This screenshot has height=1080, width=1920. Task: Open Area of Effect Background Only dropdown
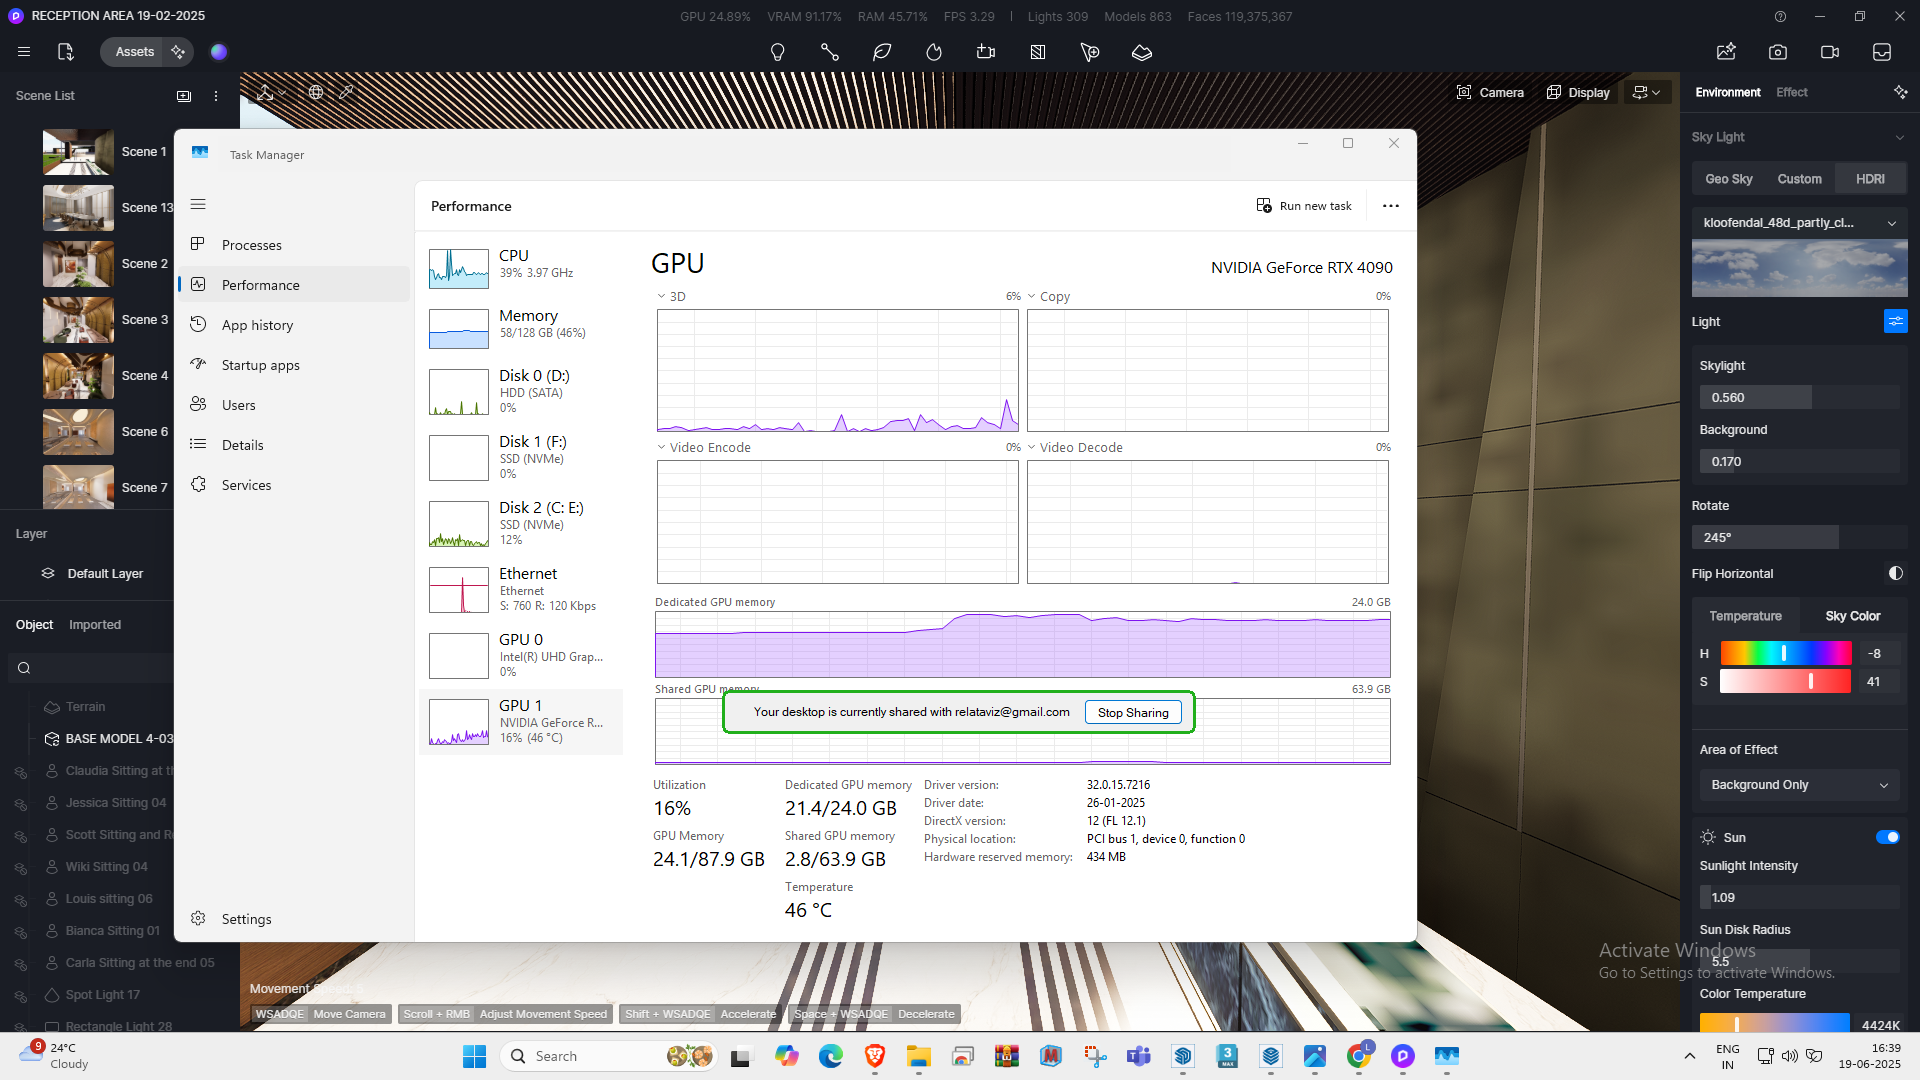point(1799,785)
